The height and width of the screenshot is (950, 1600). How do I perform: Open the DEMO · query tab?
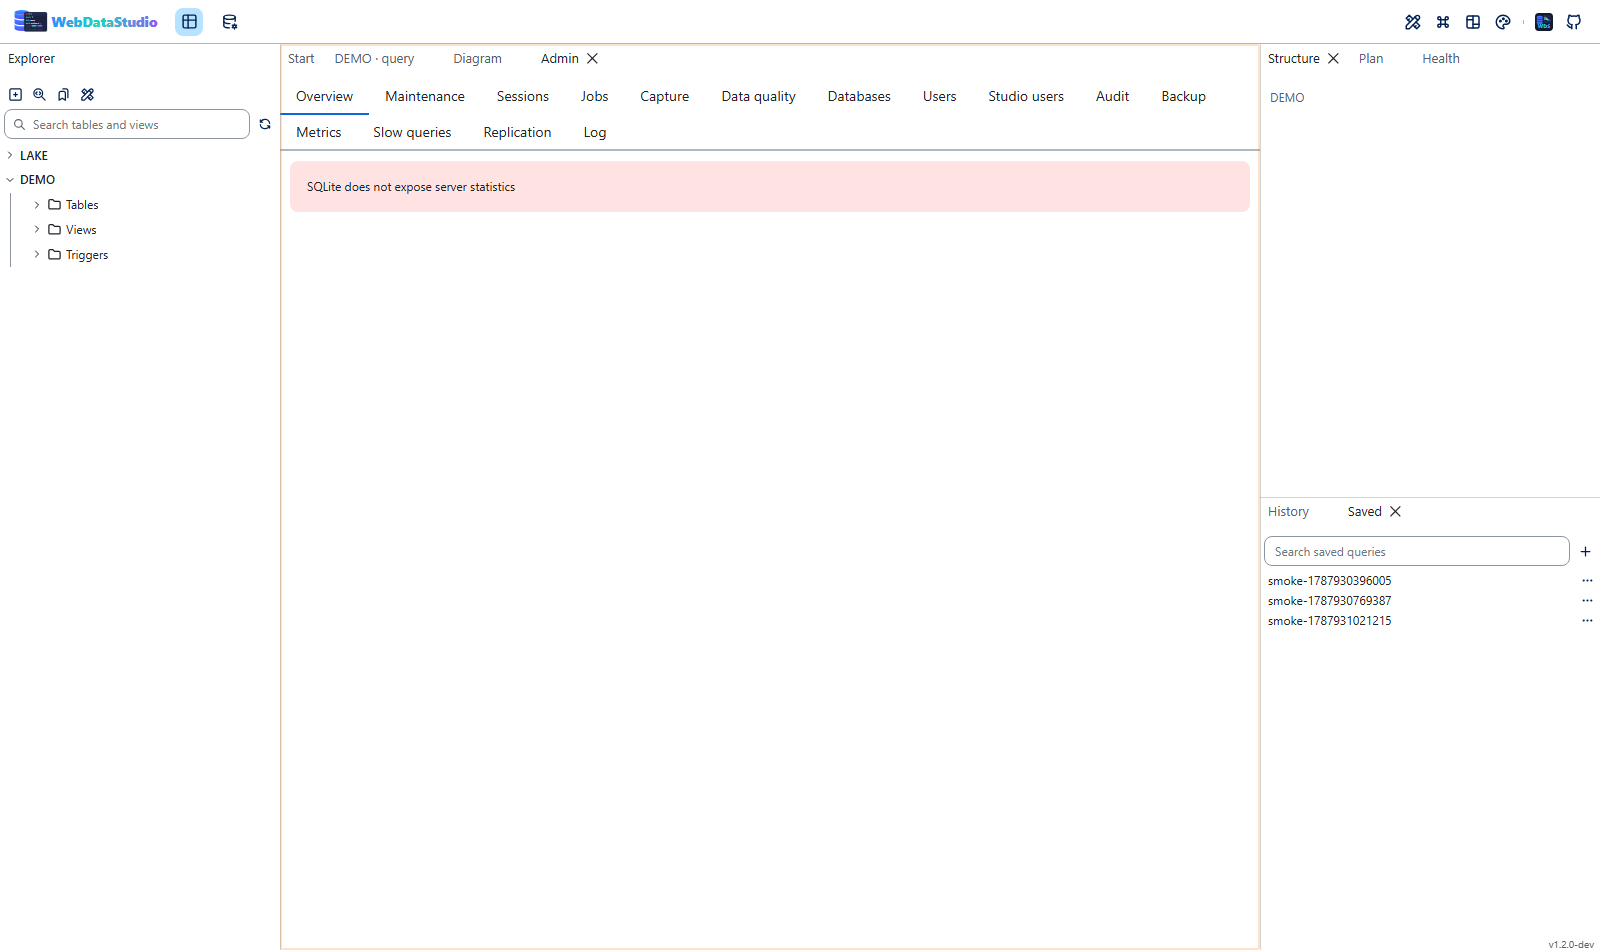[374, 59]
